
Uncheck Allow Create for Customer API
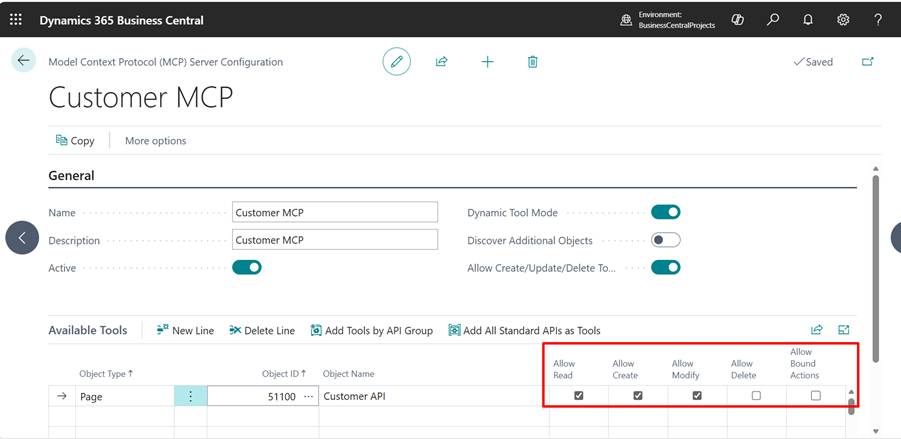click(x=638, y=395)
